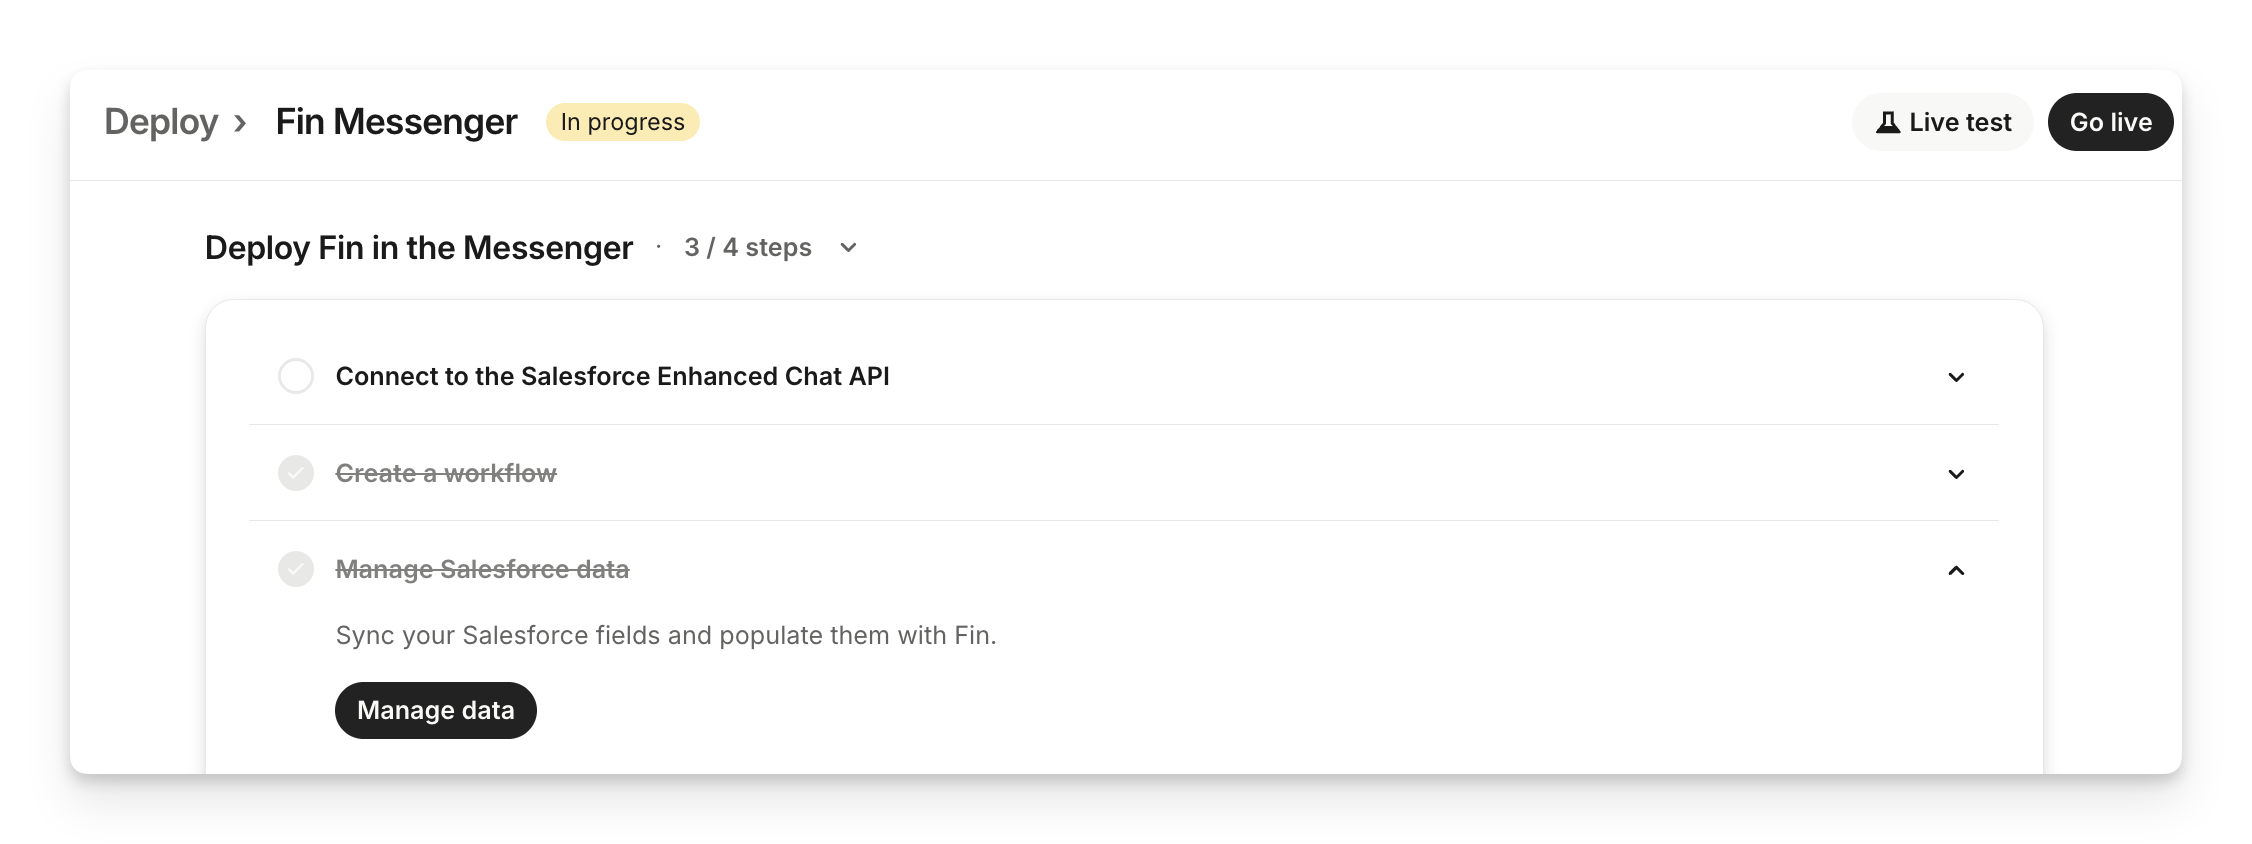2252x844 pixels.
Task: Toggle the completed checkmark for Manage Salesforce data
Action: (296, 569)
